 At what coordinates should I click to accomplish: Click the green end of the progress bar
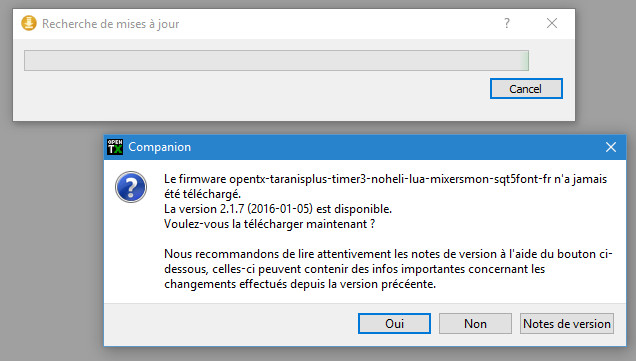[x=524, y=60]
